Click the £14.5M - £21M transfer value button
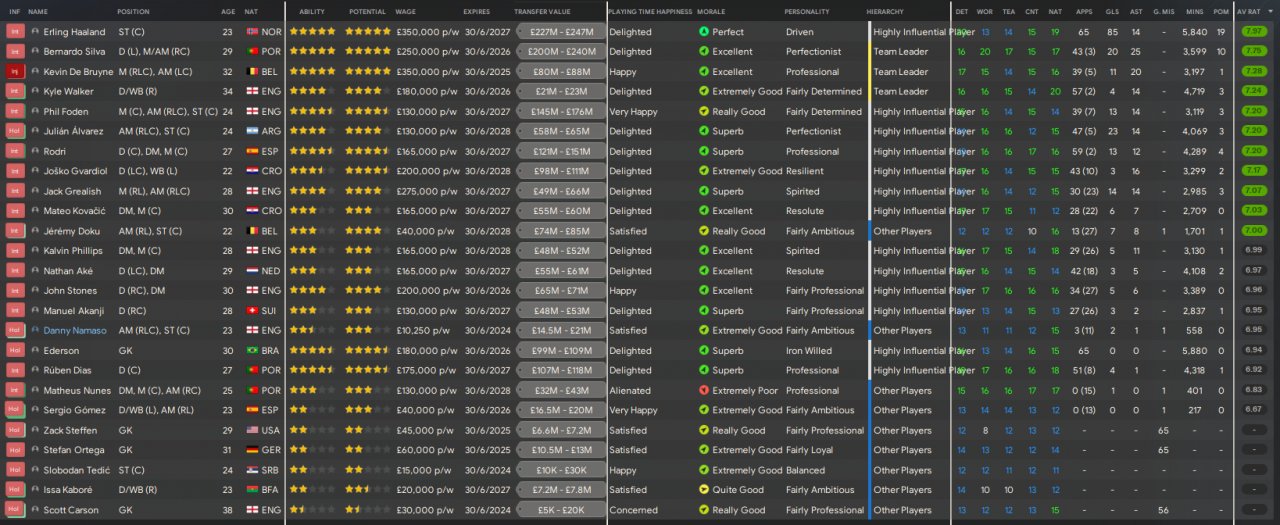The image size is (1280, 525). click(561, 330)
